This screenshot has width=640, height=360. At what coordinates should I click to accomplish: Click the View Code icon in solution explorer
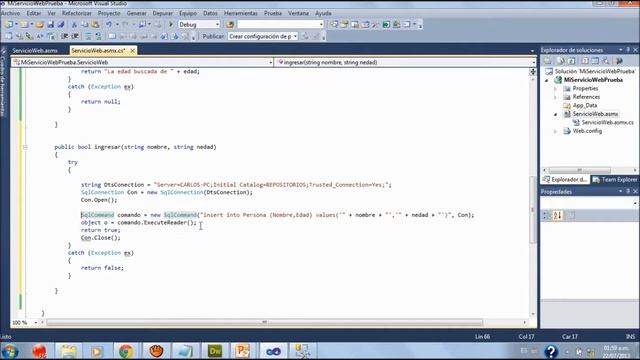coord(585,61)
